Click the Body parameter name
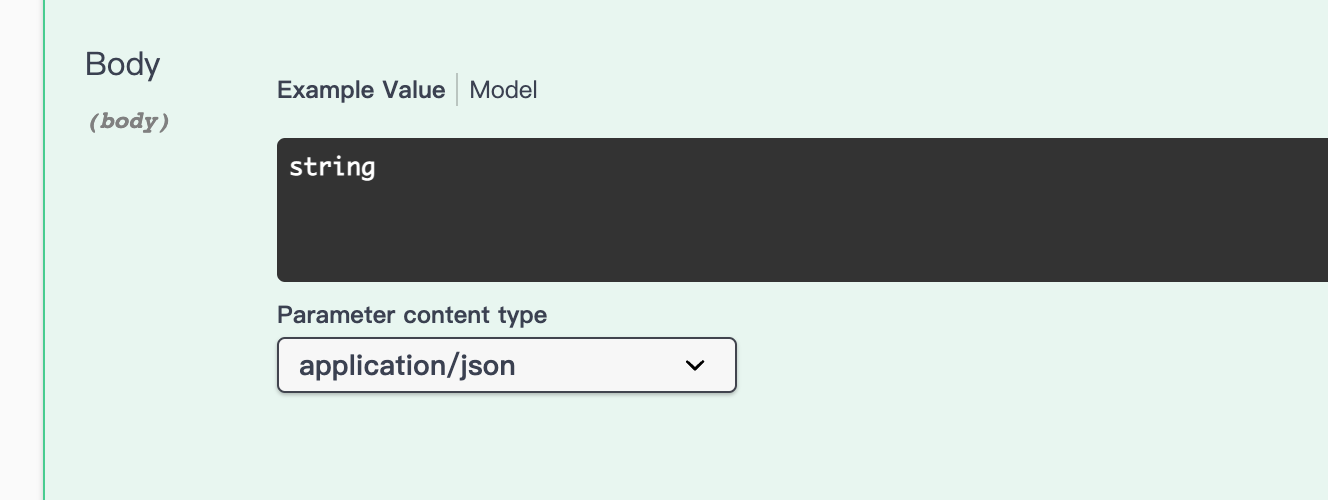Viewport: 1328px width, 500px height. (x=122, y=64)
